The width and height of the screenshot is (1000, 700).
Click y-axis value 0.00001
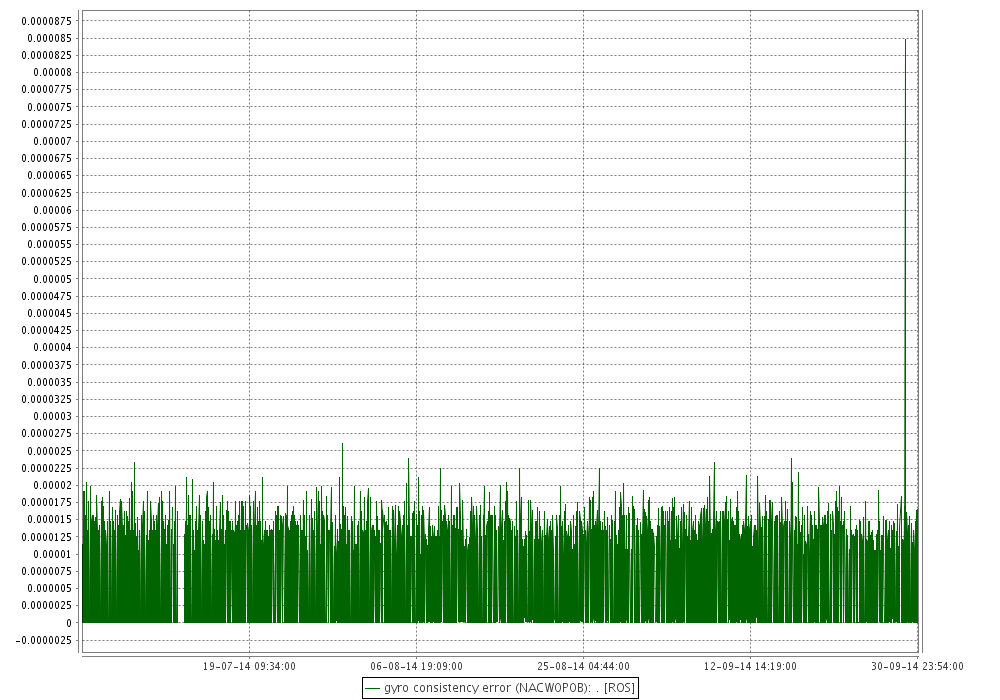click(x=53, y=554)
